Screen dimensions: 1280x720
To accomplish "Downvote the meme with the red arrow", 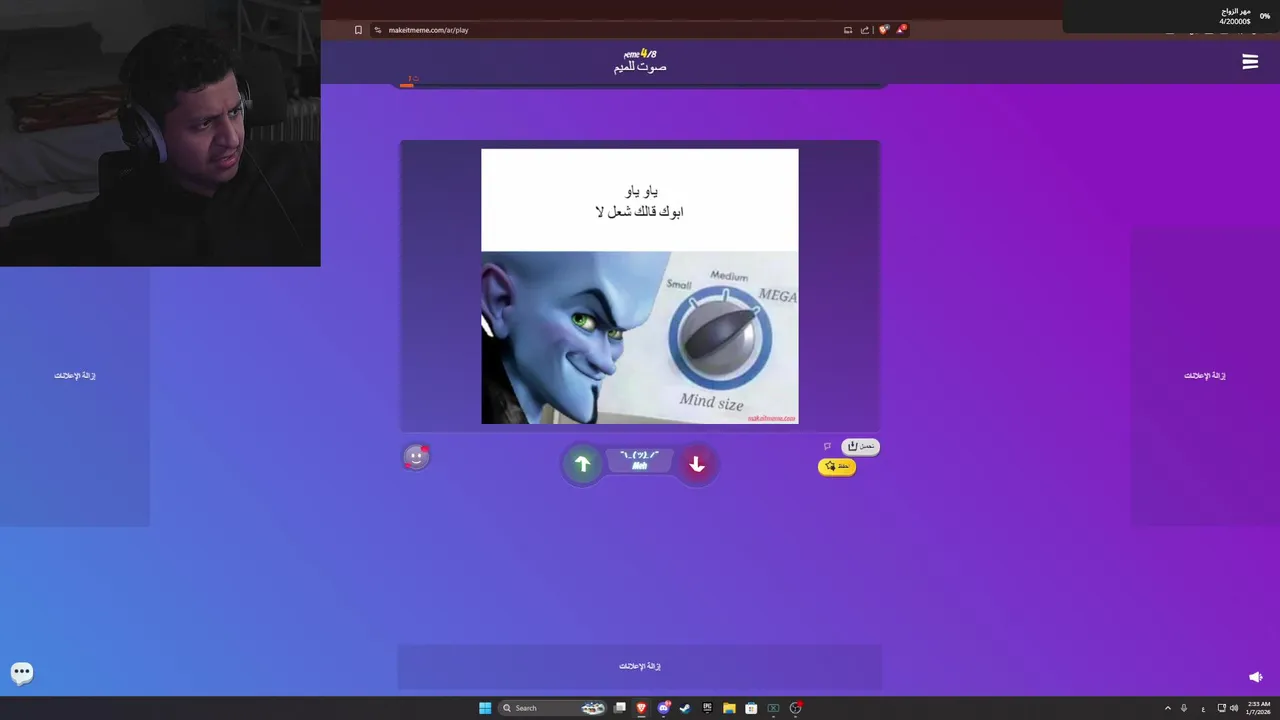I will 697,464.
